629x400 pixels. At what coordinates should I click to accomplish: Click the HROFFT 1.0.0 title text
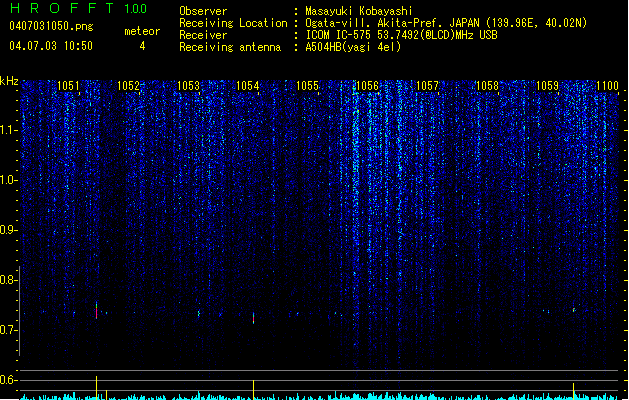79,8
